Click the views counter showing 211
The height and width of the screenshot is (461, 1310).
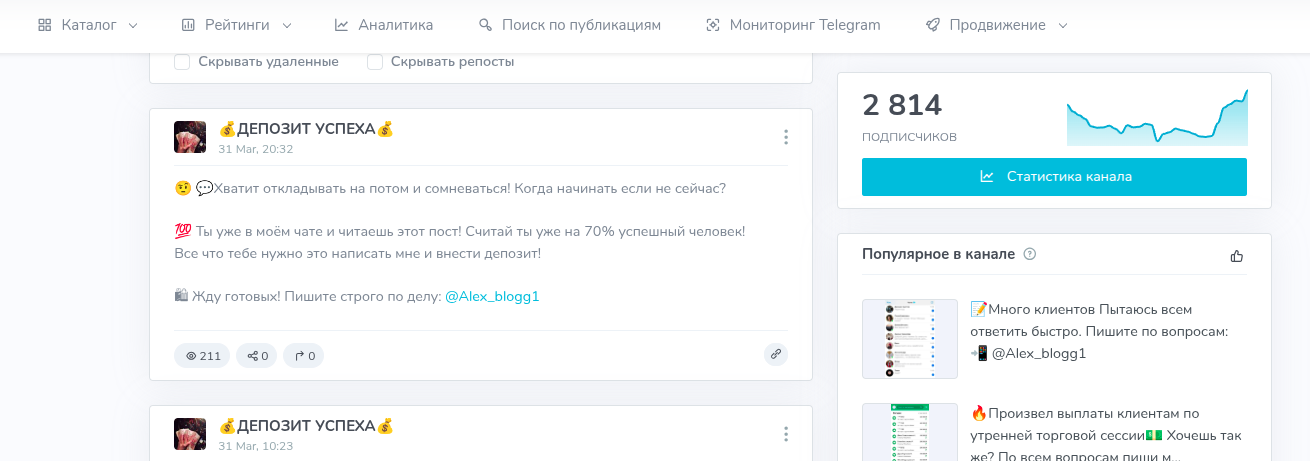[x=202, y=356]
